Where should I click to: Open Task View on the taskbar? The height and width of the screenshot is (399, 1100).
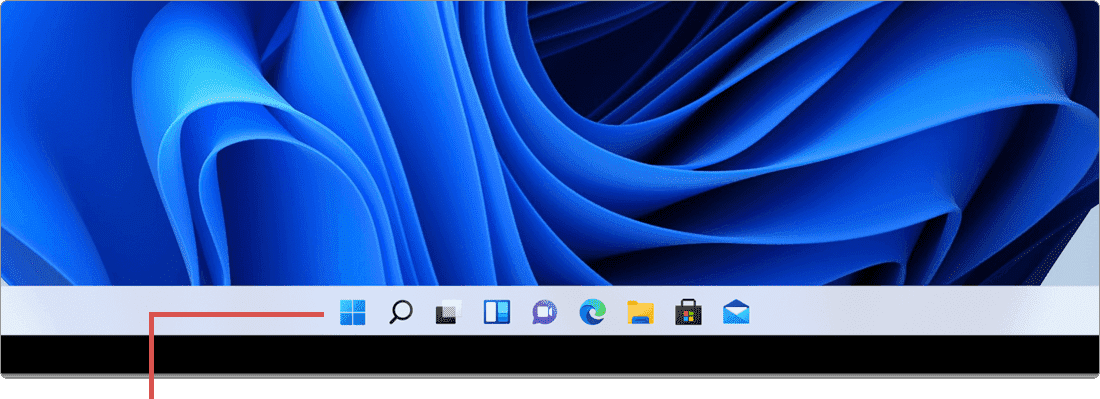[449, 312]
